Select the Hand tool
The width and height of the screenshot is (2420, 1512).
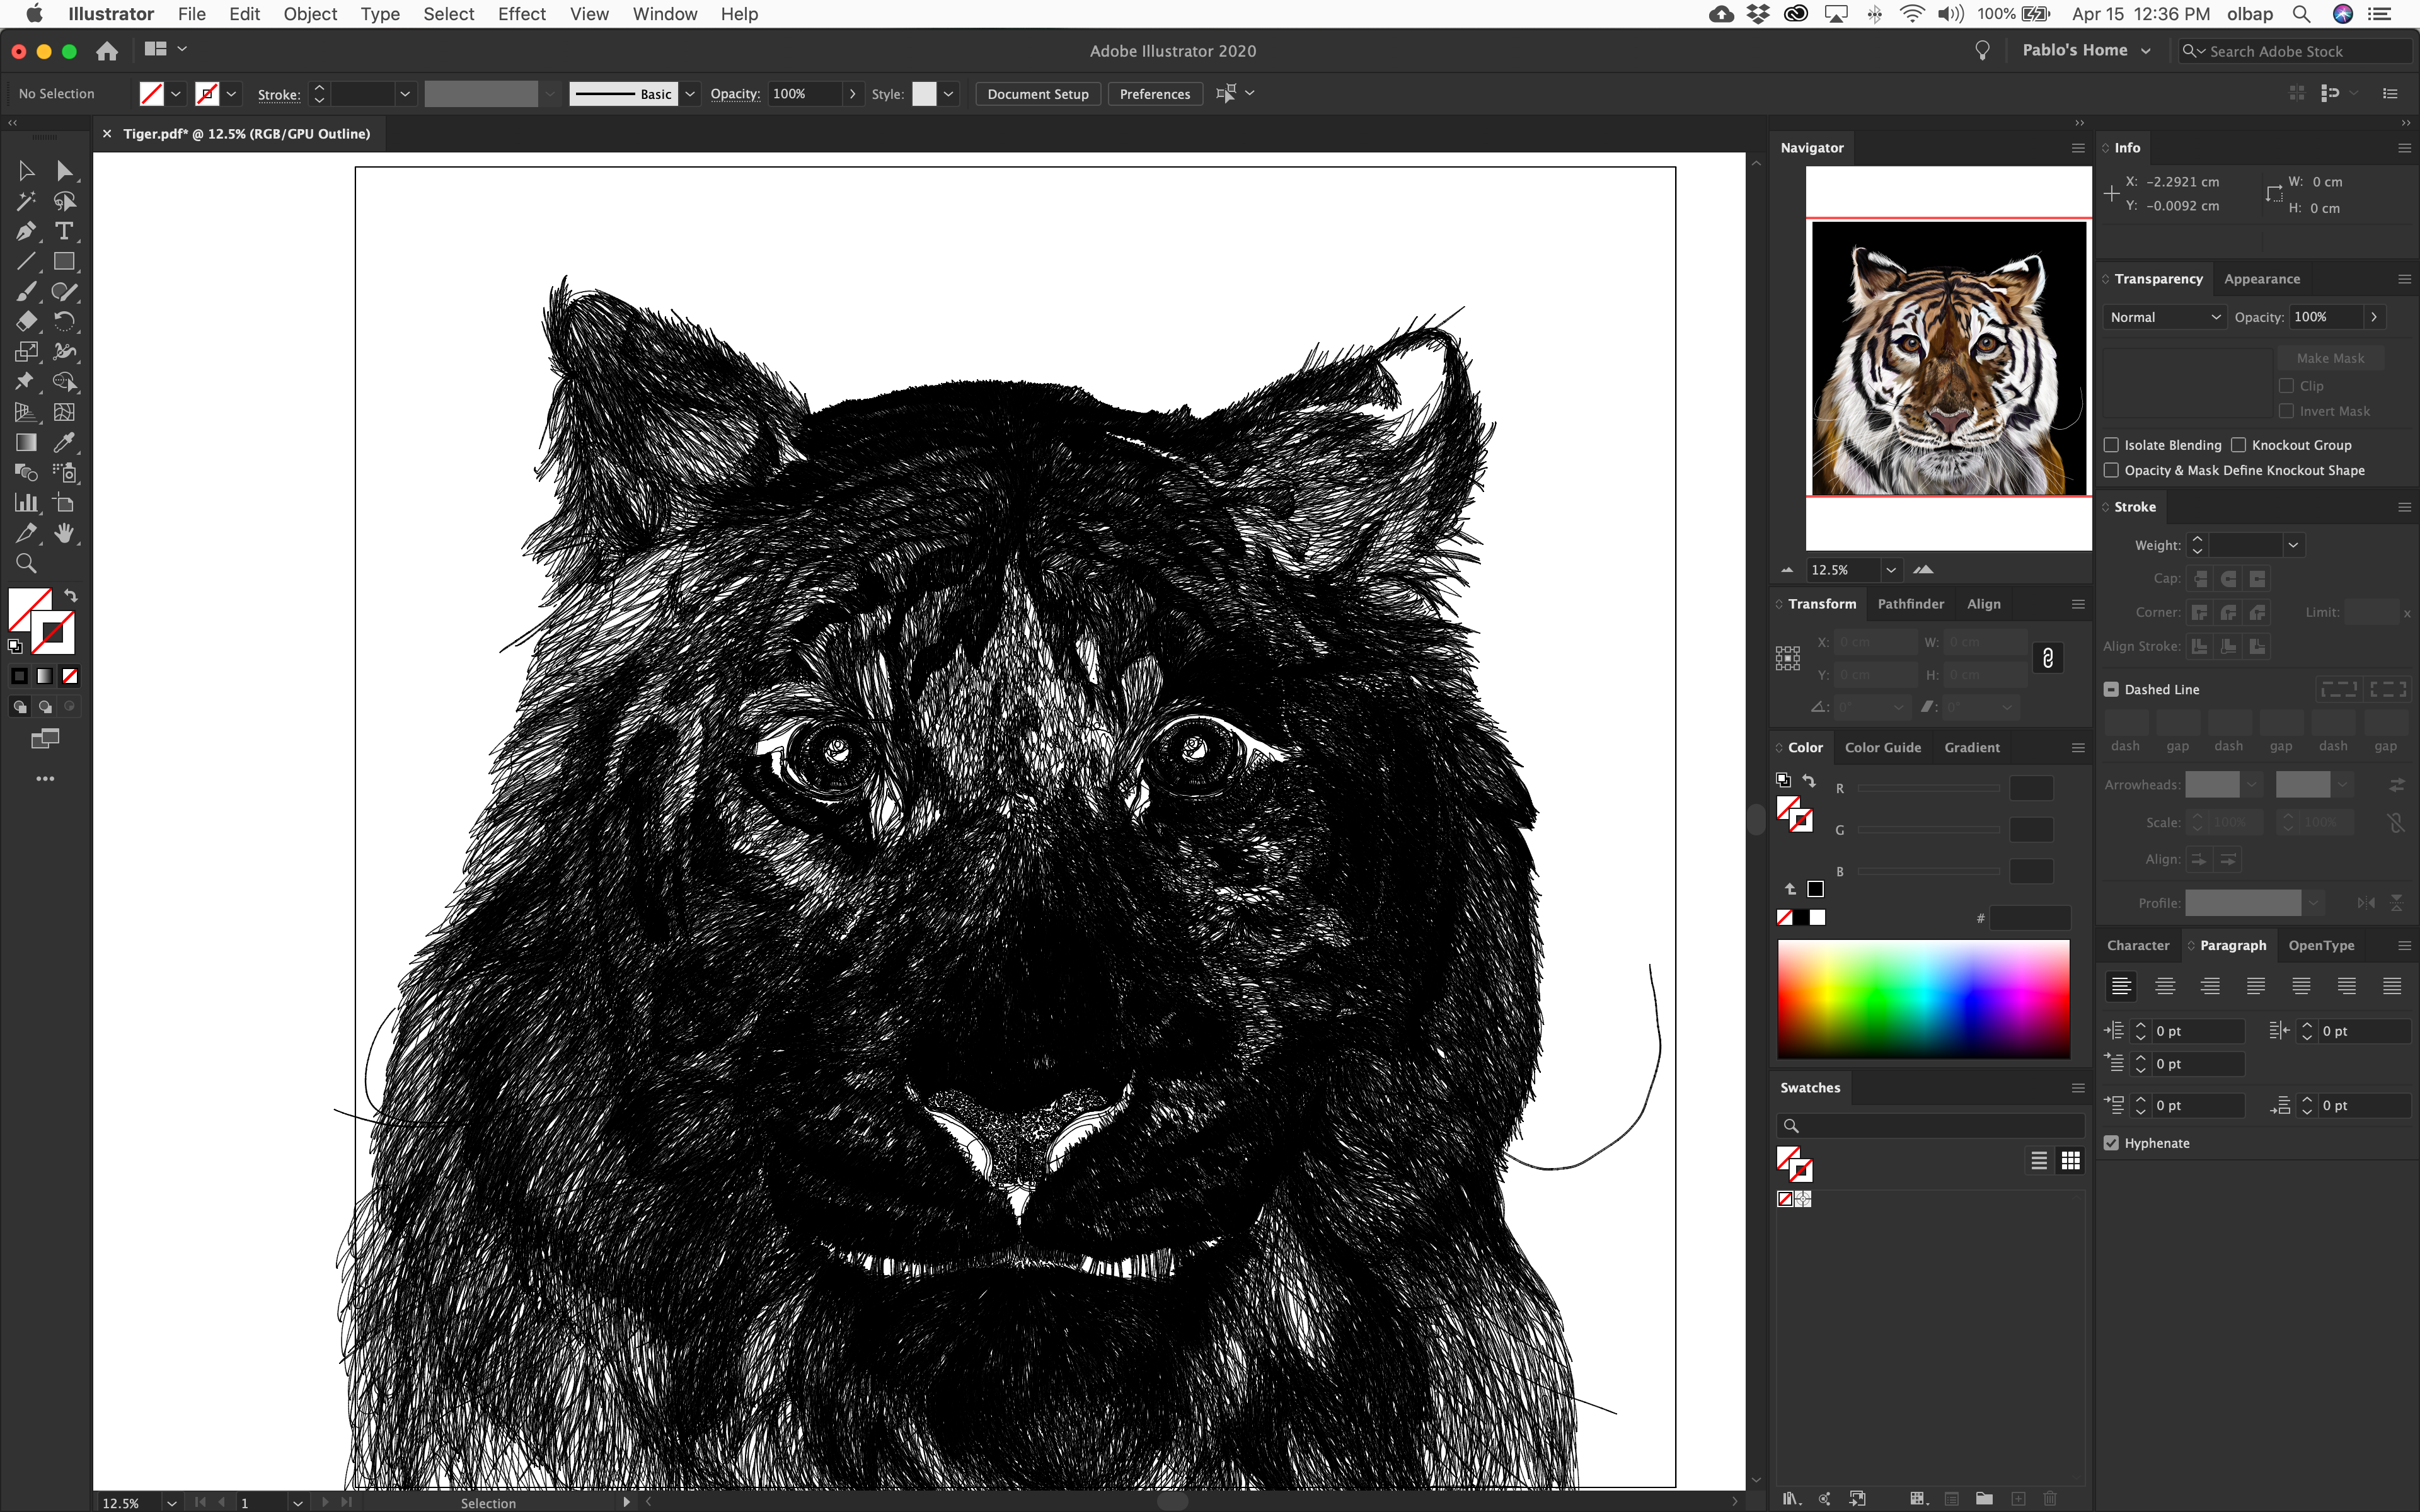tap(64, 533)
